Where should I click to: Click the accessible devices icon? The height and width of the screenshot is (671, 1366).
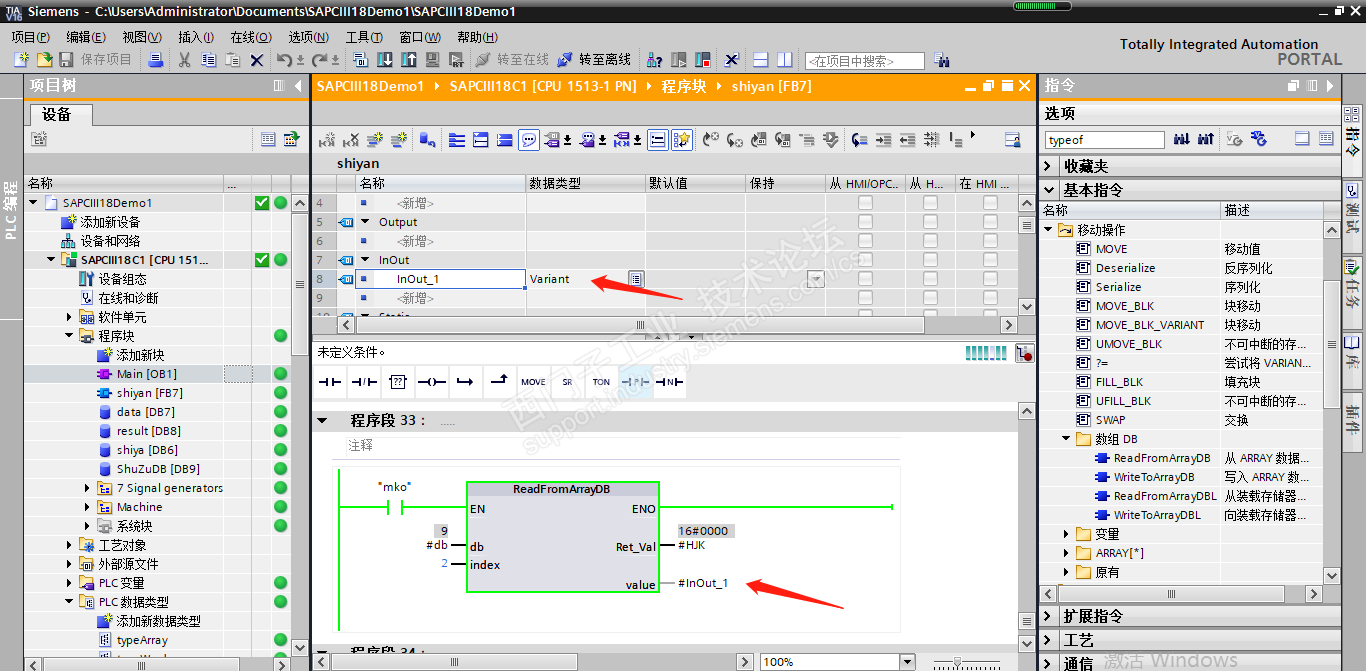pyautogui.click(x=655, y=60)
